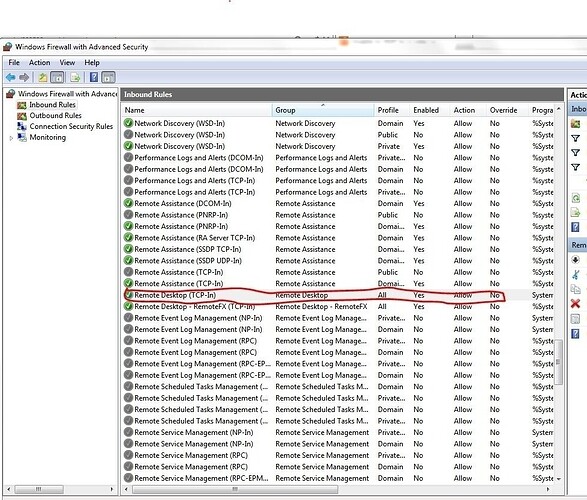Click the rules list horizontal scroll-right arrow
This screenshot has height=500, width=587.
(x=548, y=489)
